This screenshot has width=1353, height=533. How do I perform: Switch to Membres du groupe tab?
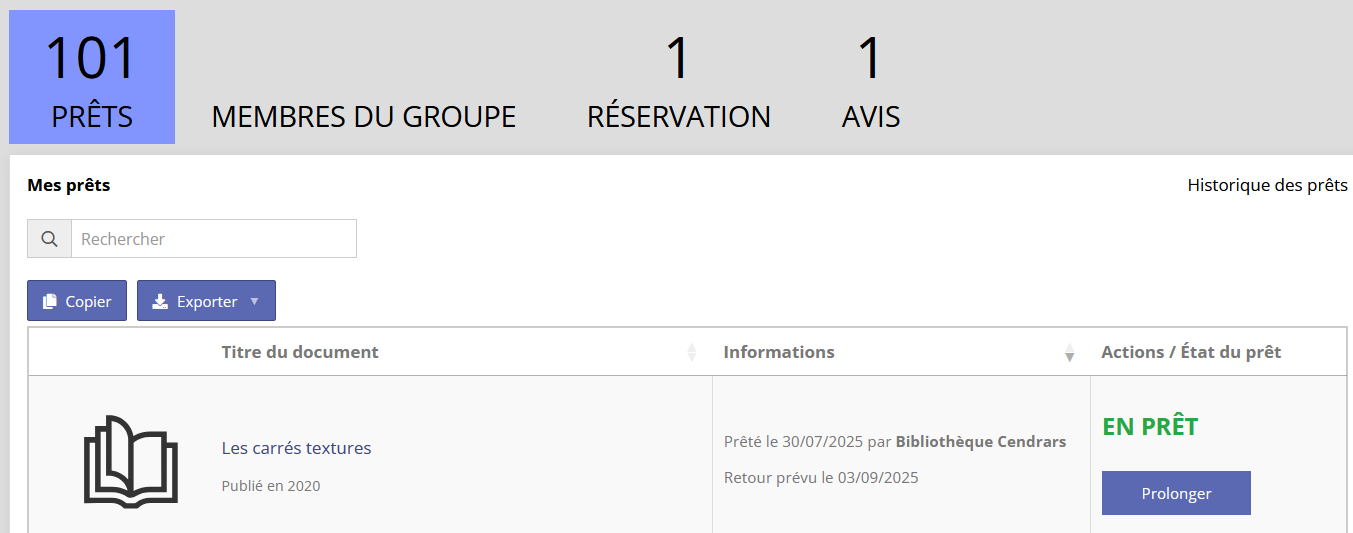tap(363, 116)
